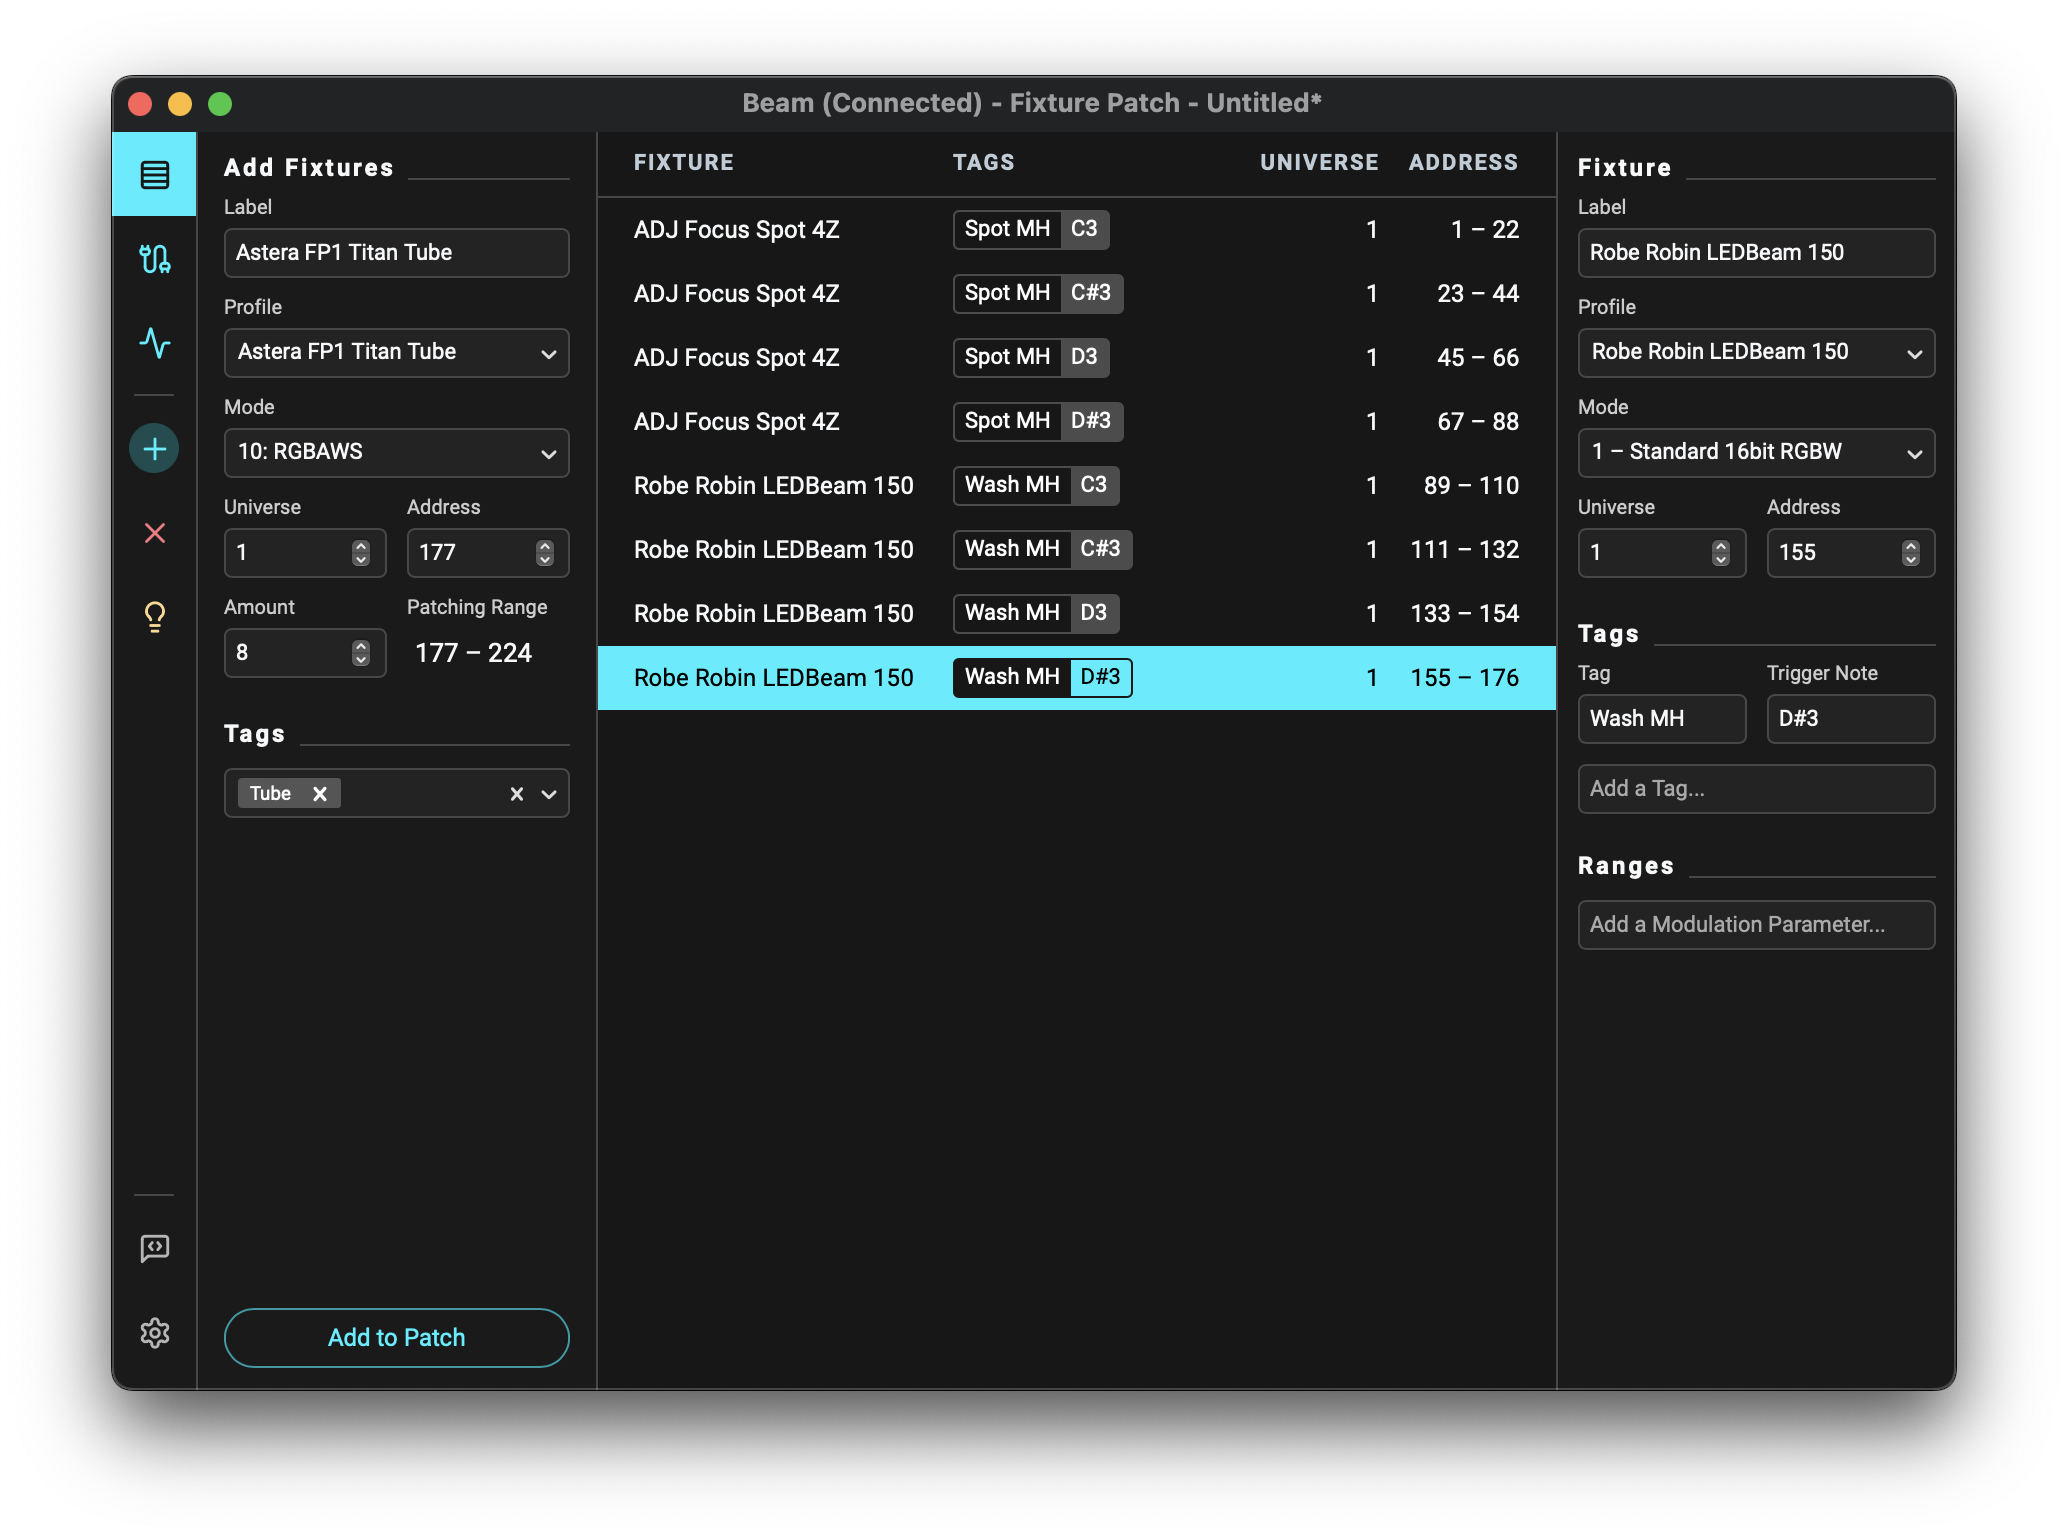Click the Spot MH C3 tag
This screenshot has width=2068, height=1538.
click(x=1031, y=229)
